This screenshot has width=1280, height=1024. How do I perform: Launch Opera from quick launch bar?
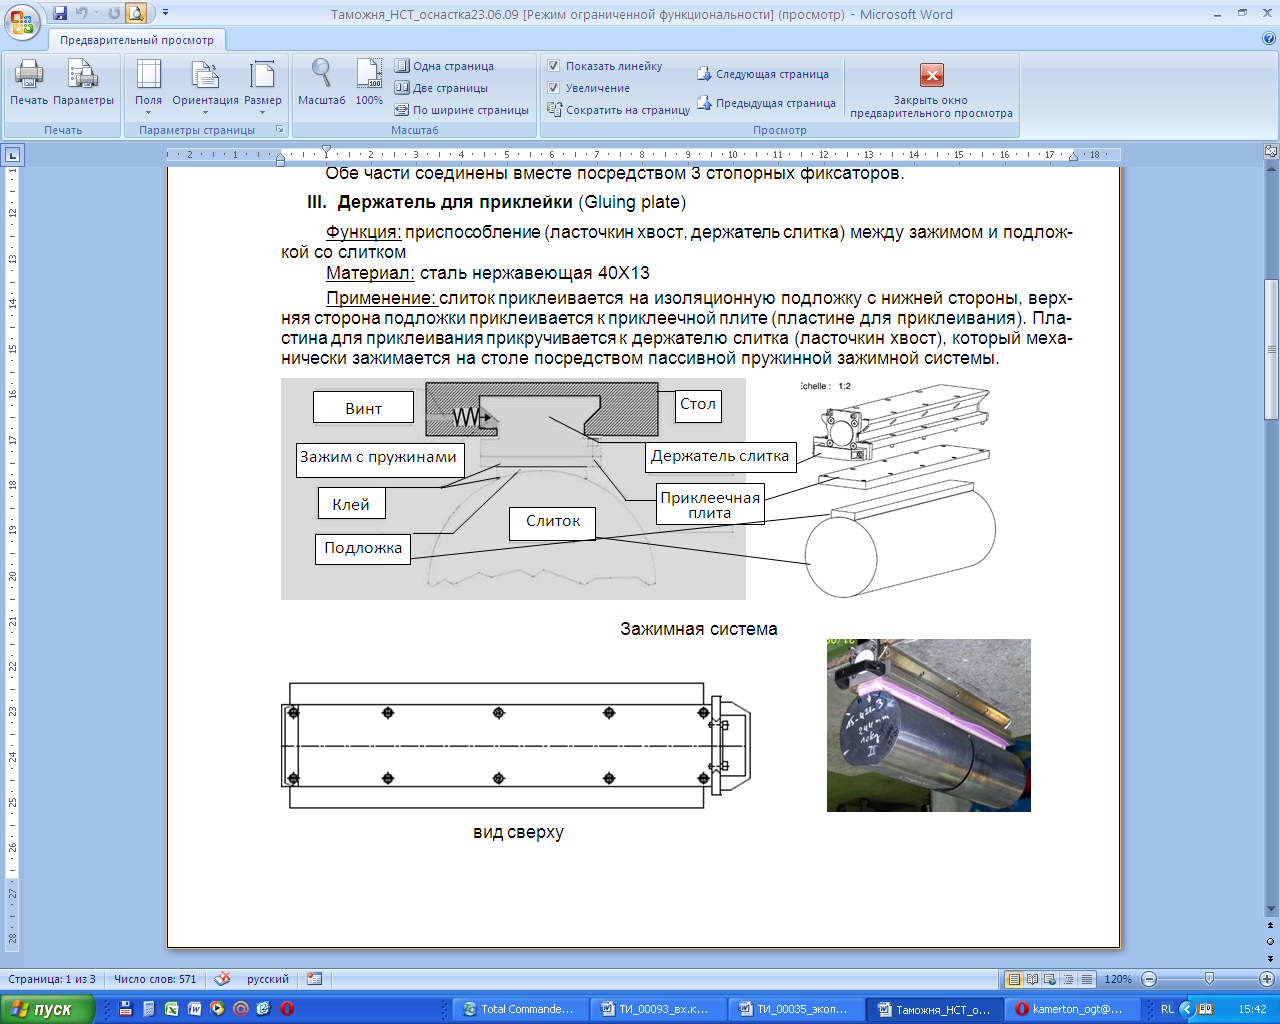click(287, 1009)
